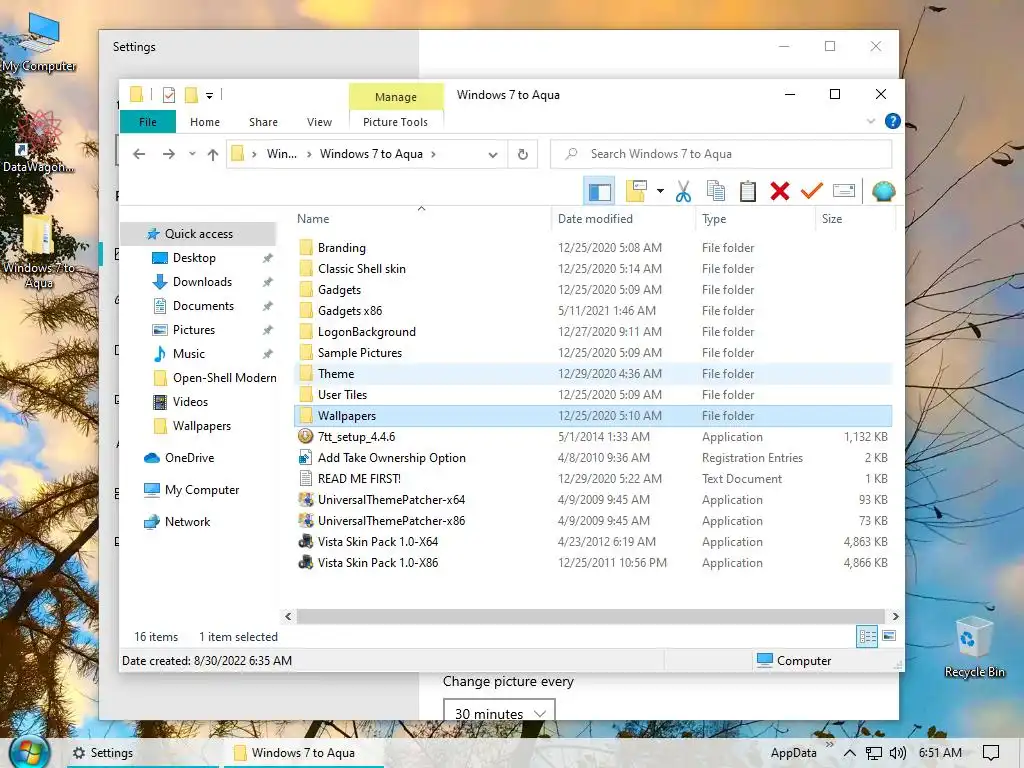
Task: Click the horizontal scrollbar left arrow
Action: click(288, 616)
